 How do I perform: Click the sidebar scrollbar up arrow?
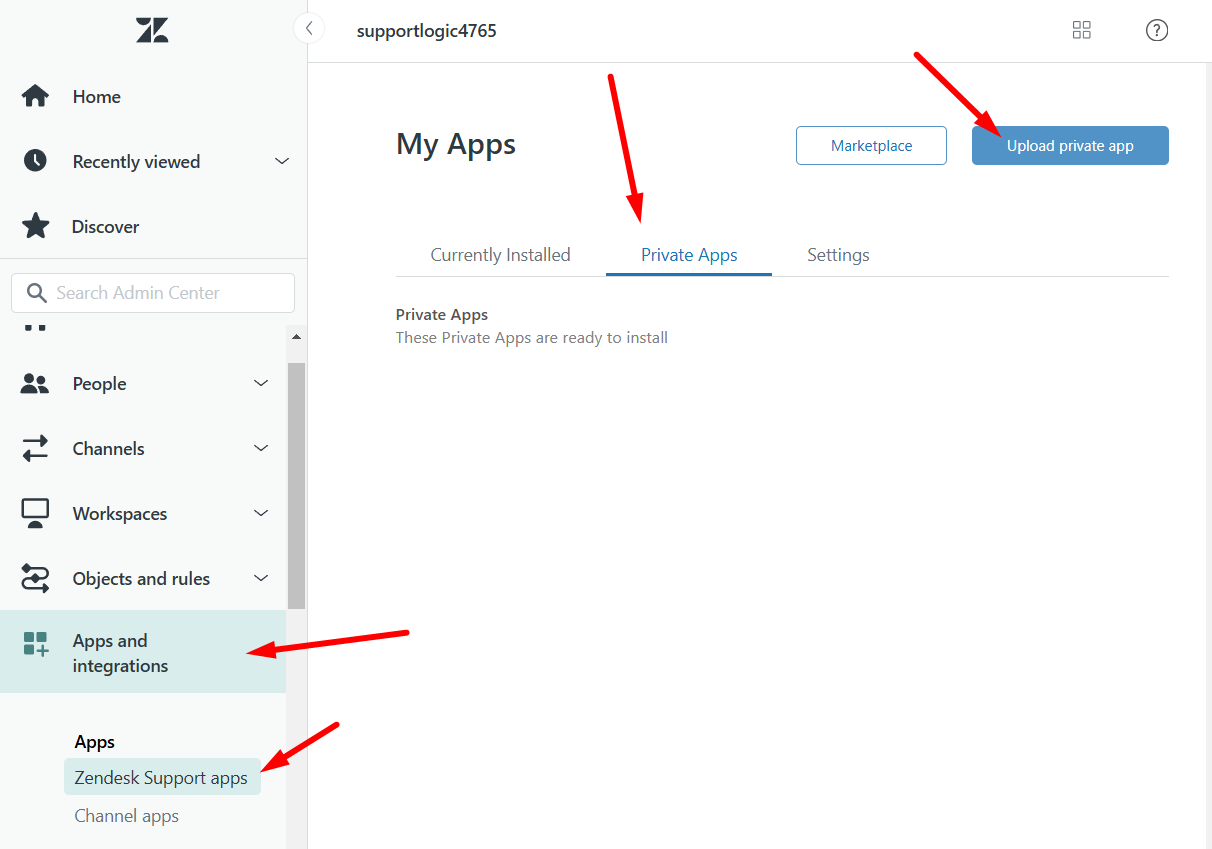click(296, 337)
